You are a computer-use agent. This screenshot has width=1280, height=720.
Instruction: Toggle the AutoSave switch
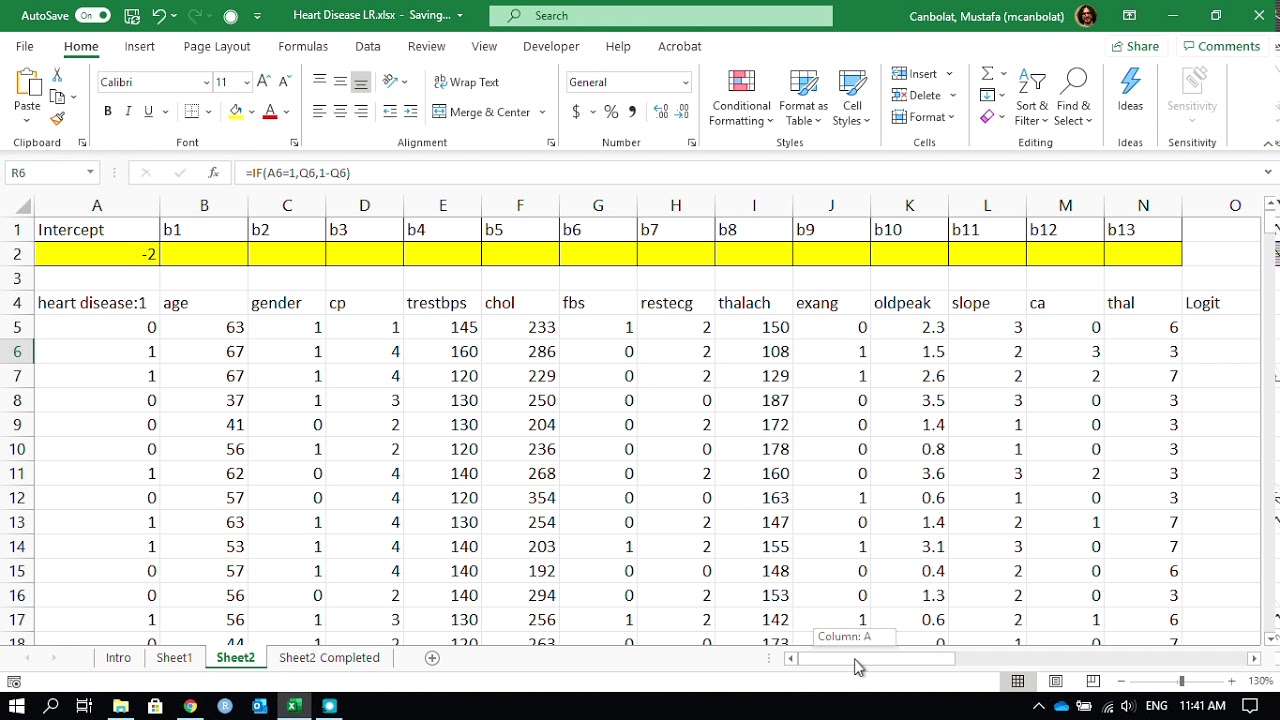[92, 16]
